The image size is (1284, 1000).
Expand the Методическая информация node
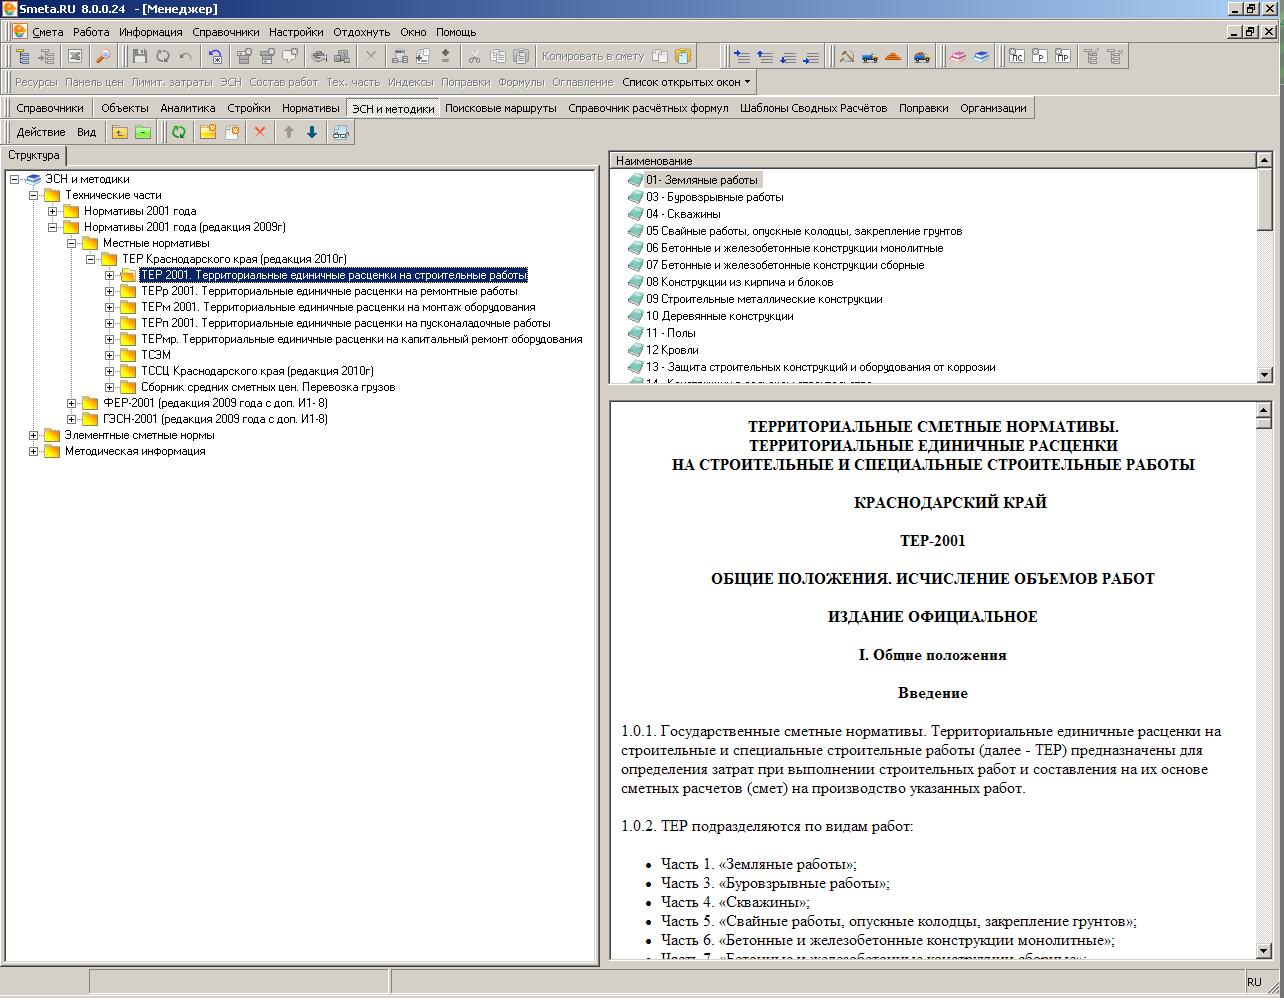pyautogui.click(x=33, y=451)
